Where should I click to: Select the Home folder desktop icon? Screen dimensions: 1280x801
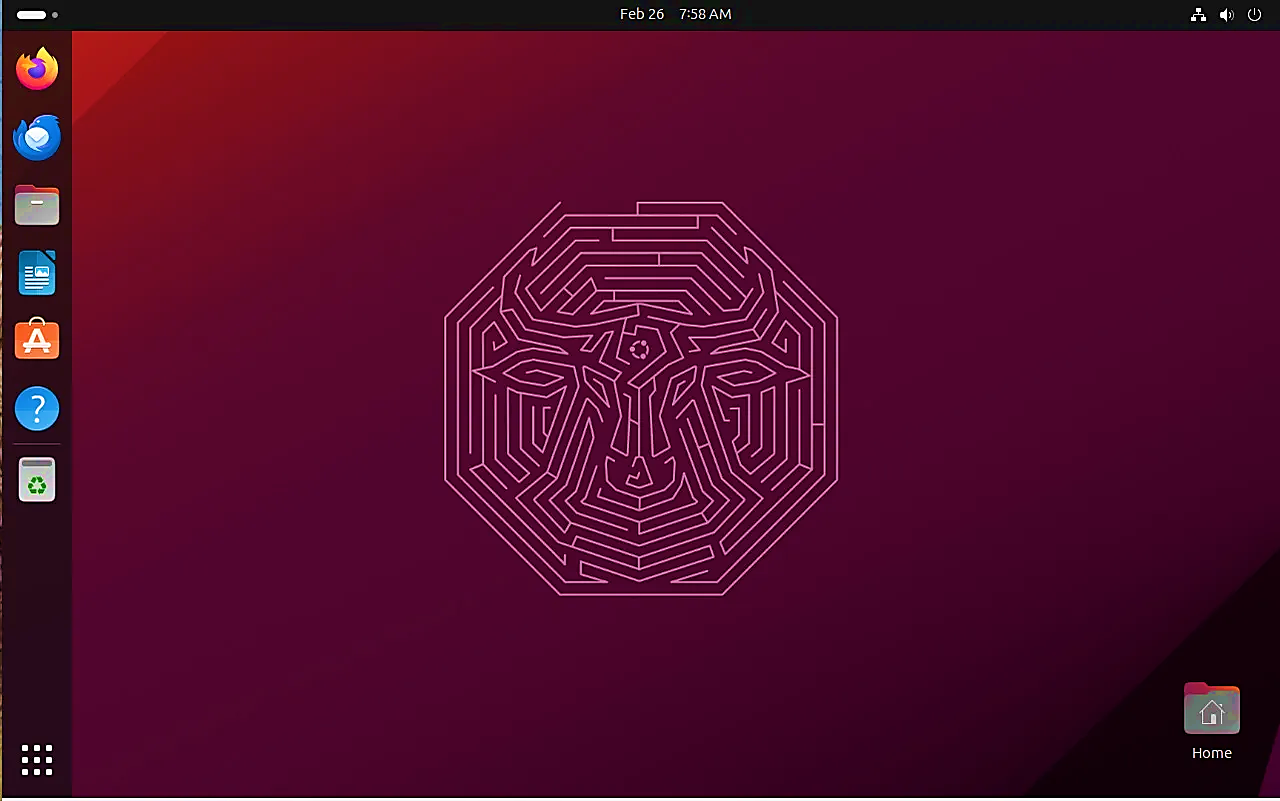(1211, 709)
